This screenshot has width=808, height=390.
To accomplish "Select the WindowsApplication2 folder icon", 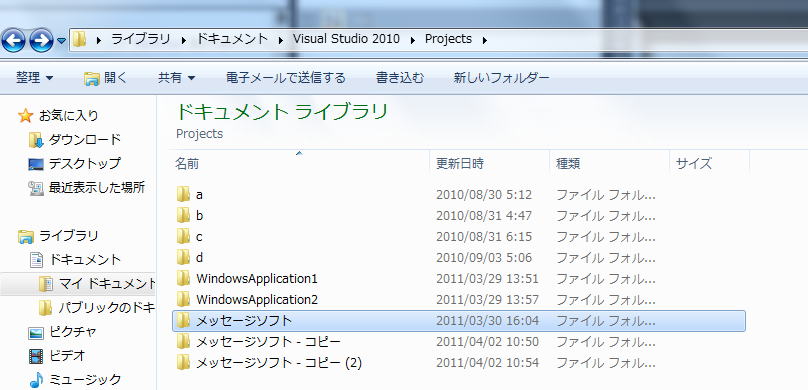I will point(183,299).
